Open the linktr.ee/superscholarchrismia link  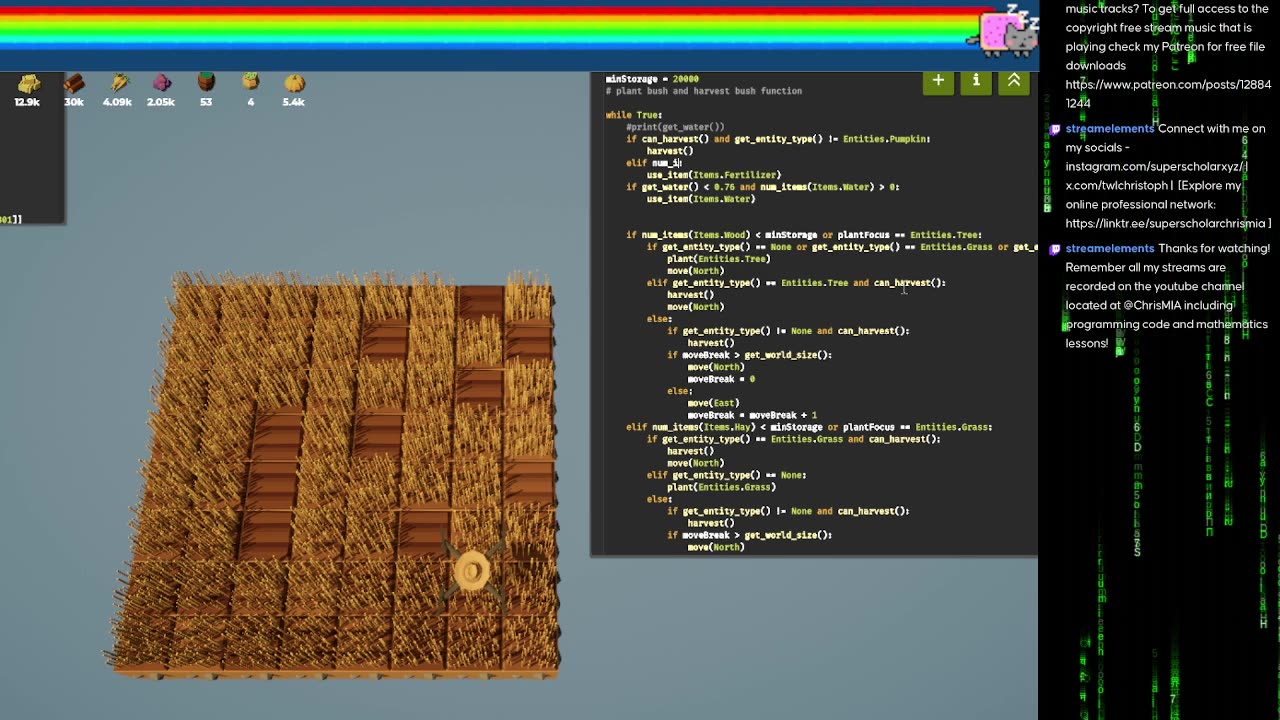pos(1165,224)
